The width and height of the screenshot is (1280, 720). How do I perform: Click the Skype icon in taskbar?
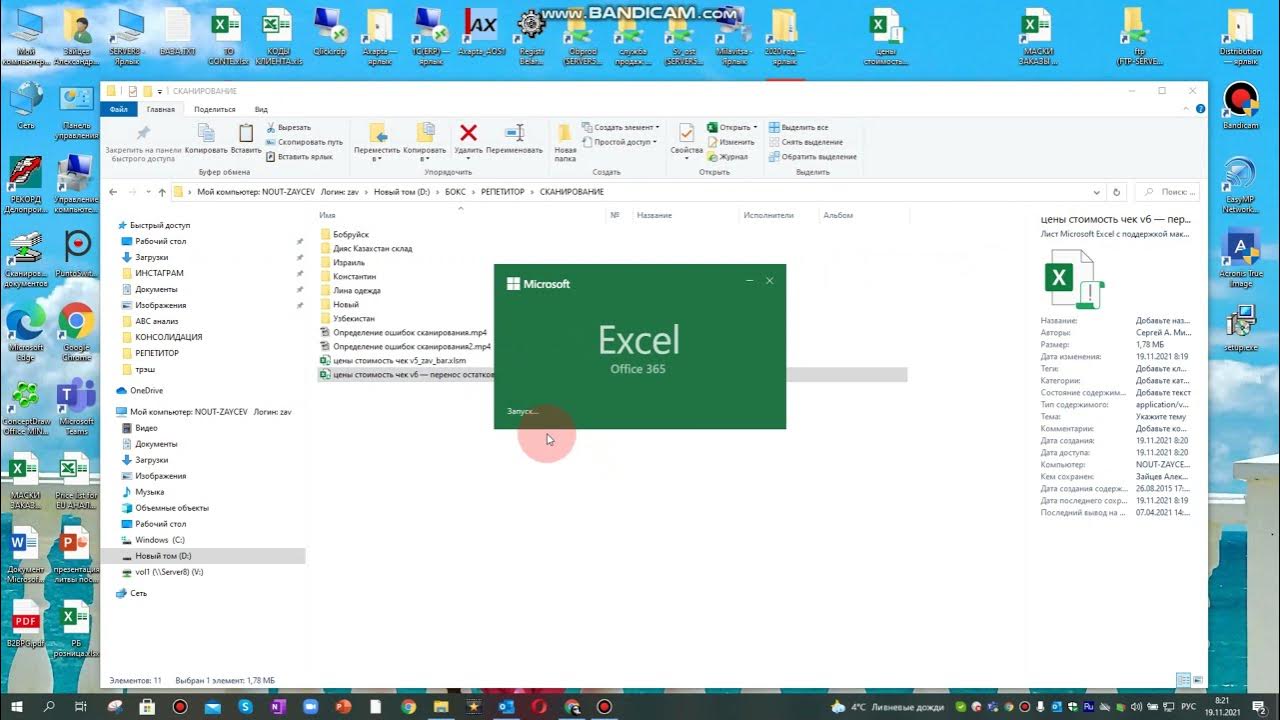pyautogui.click(x=246, y=706)
